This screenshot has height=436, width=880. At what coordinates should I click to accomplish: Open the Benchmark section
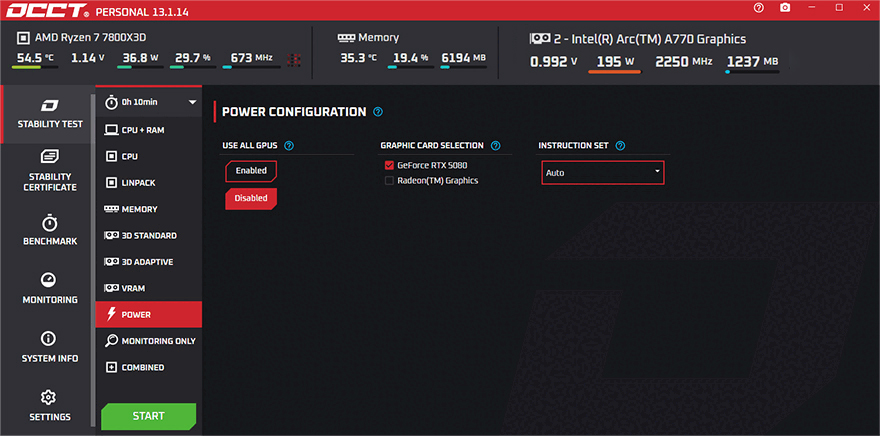[x=50, y=230]
